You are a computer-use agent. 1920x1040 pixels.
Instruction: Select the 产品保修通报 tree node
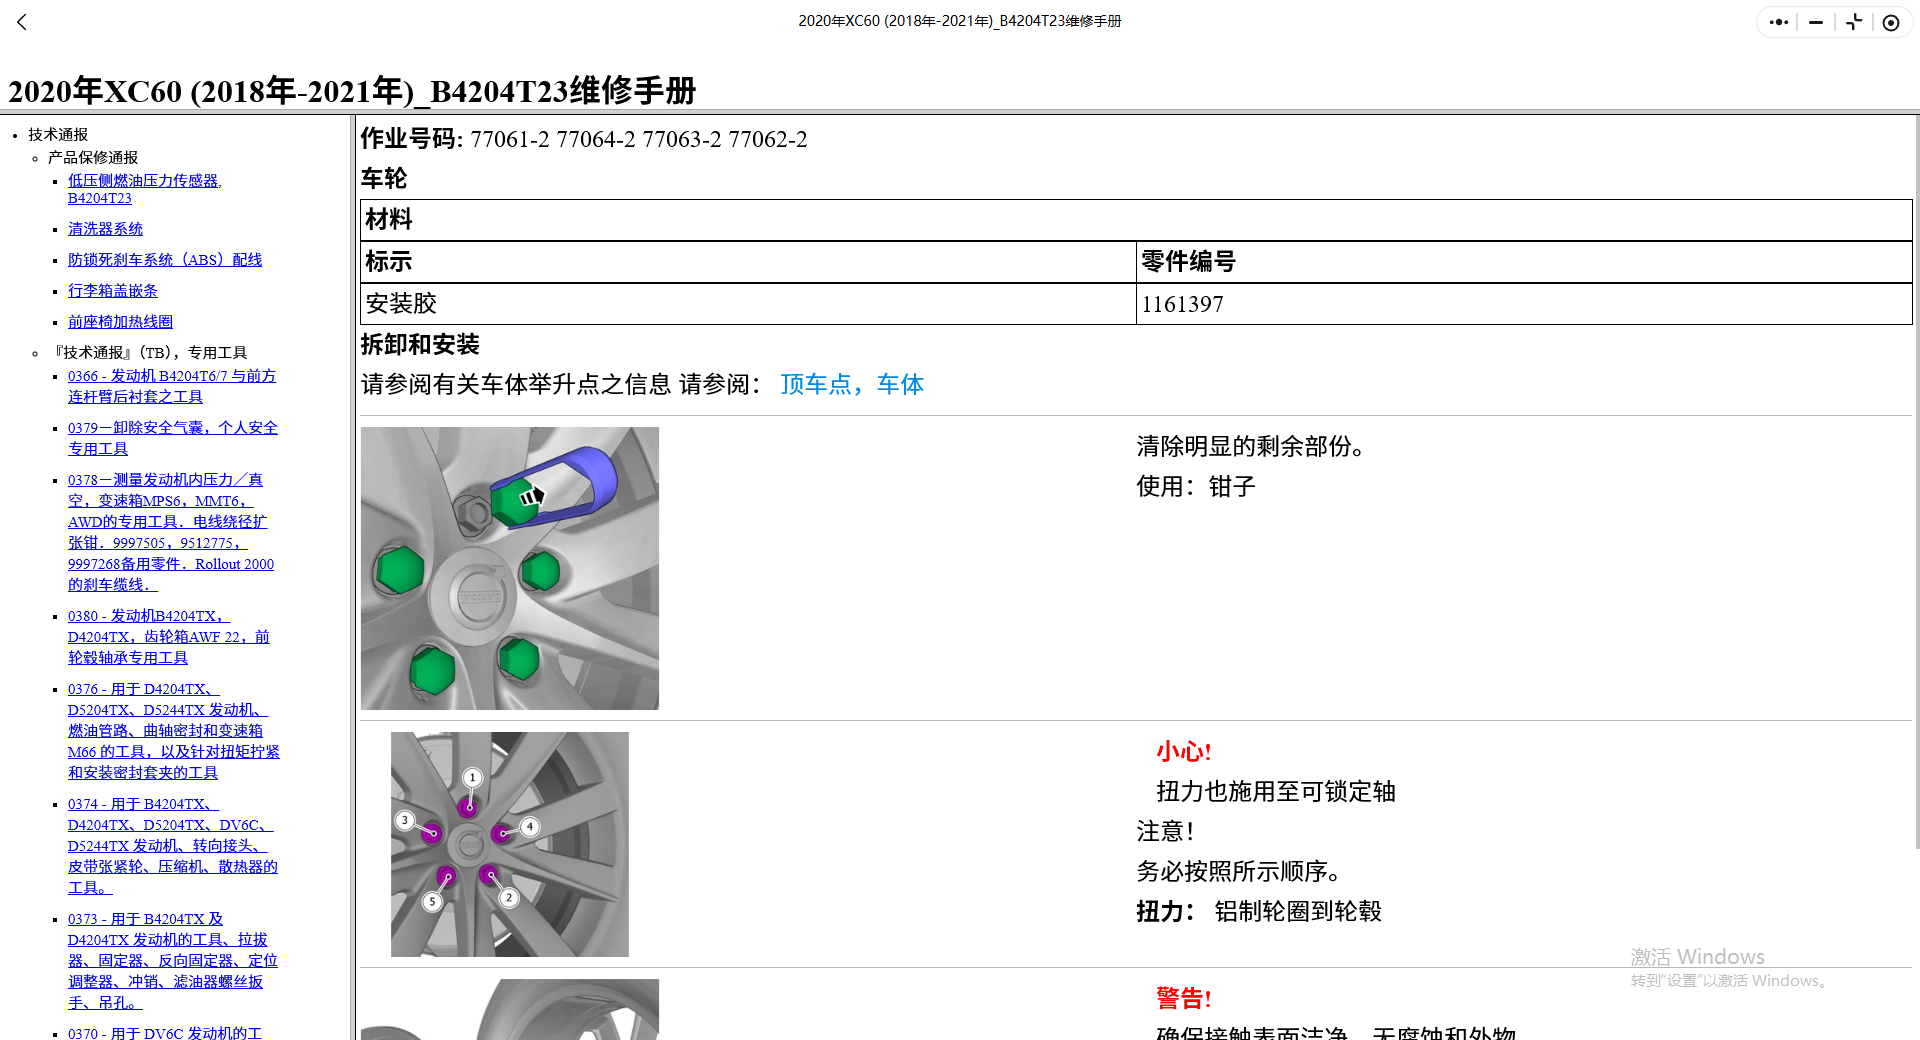coord(93,158)
